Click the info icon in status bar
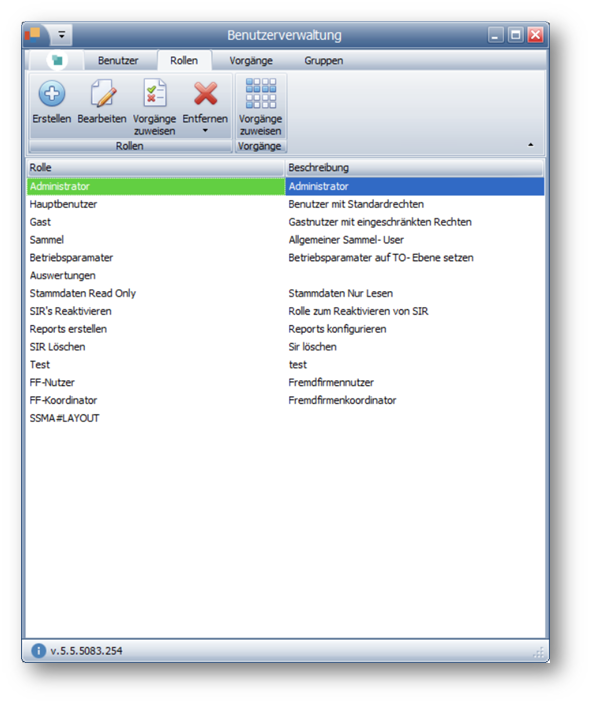Screen dimensions: 592x705 click(x=39, y=651)
